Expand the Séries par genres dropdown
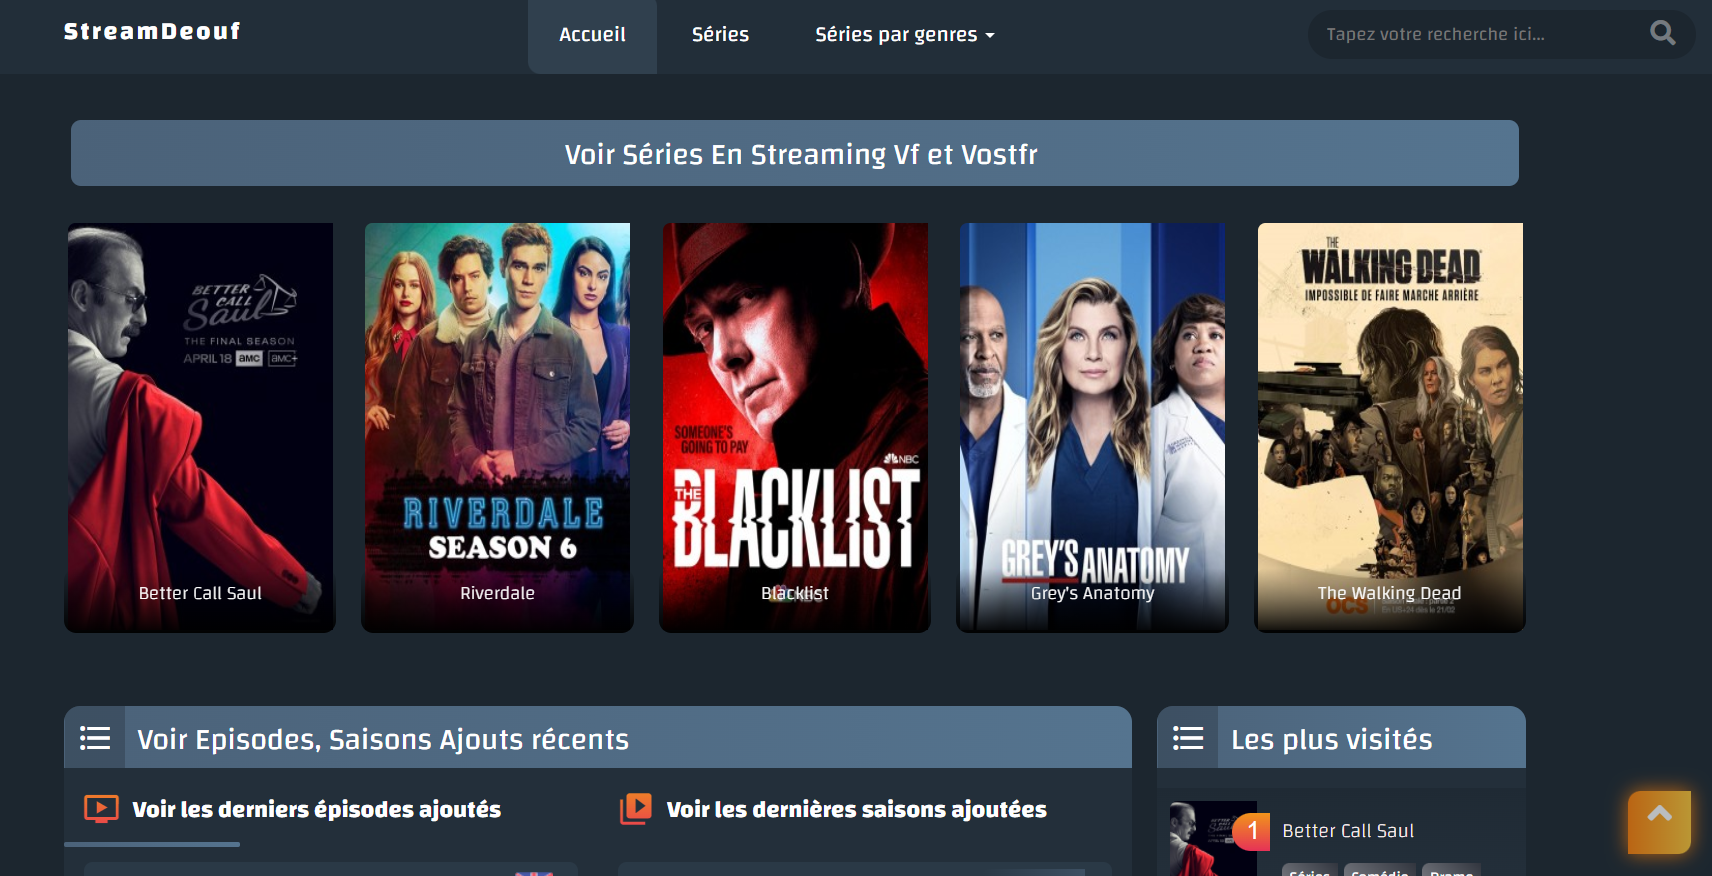The image size is (1712, 876). tap(904, 34)
